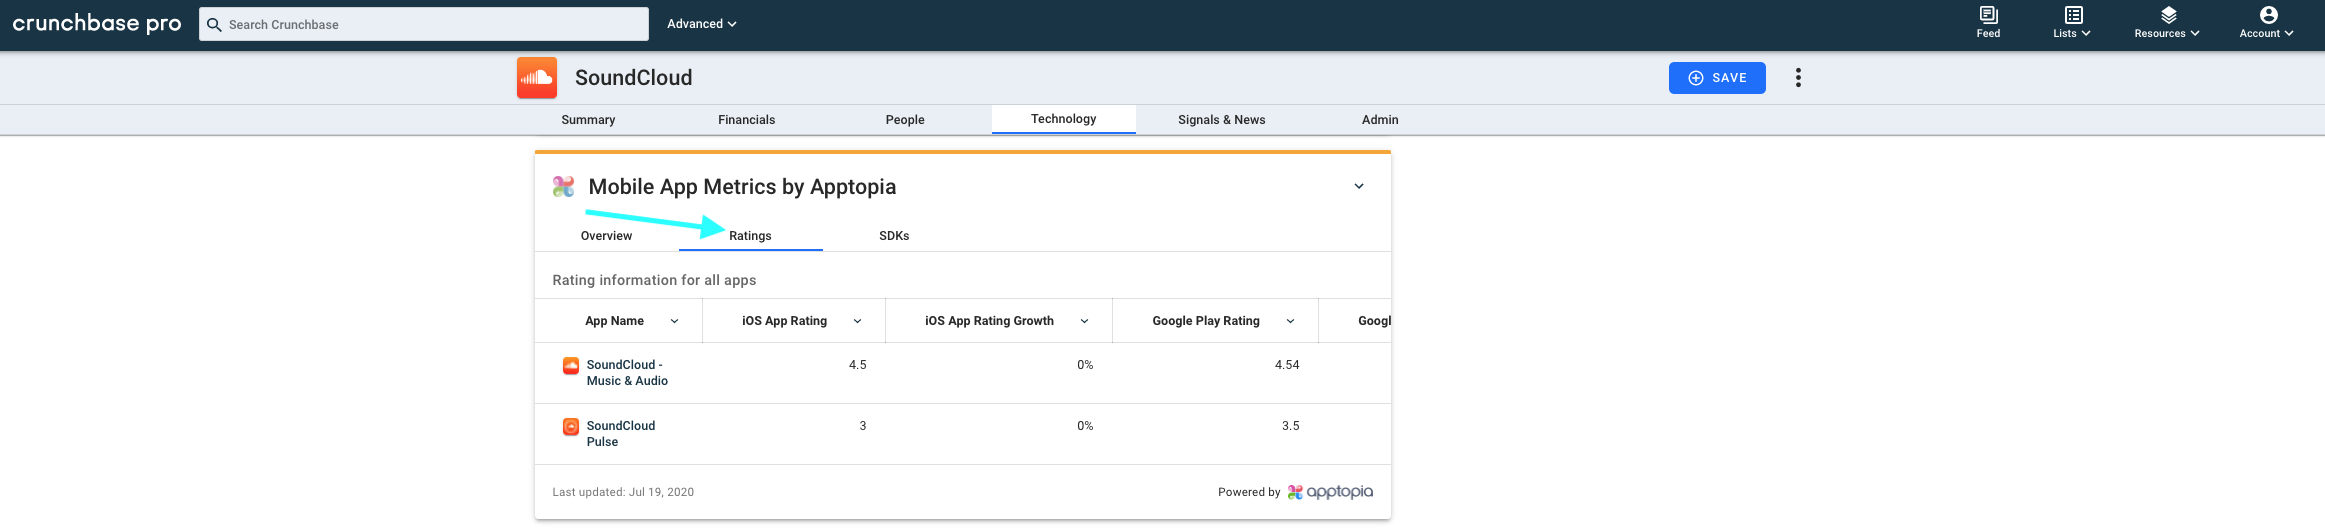Click the Search Crunchbase input field
This screenshot has height=530, width=2325.
pyautogui.click(x=424, y=24)
